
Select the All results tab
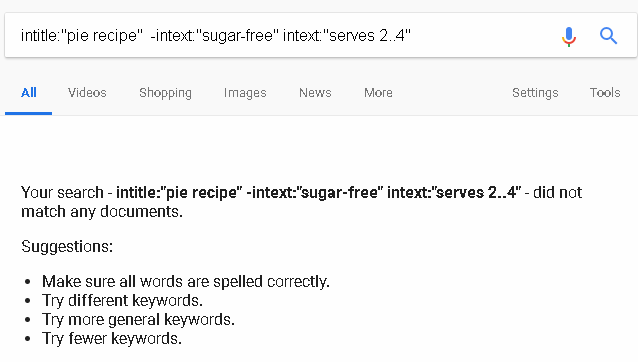[x=28, y=93]
